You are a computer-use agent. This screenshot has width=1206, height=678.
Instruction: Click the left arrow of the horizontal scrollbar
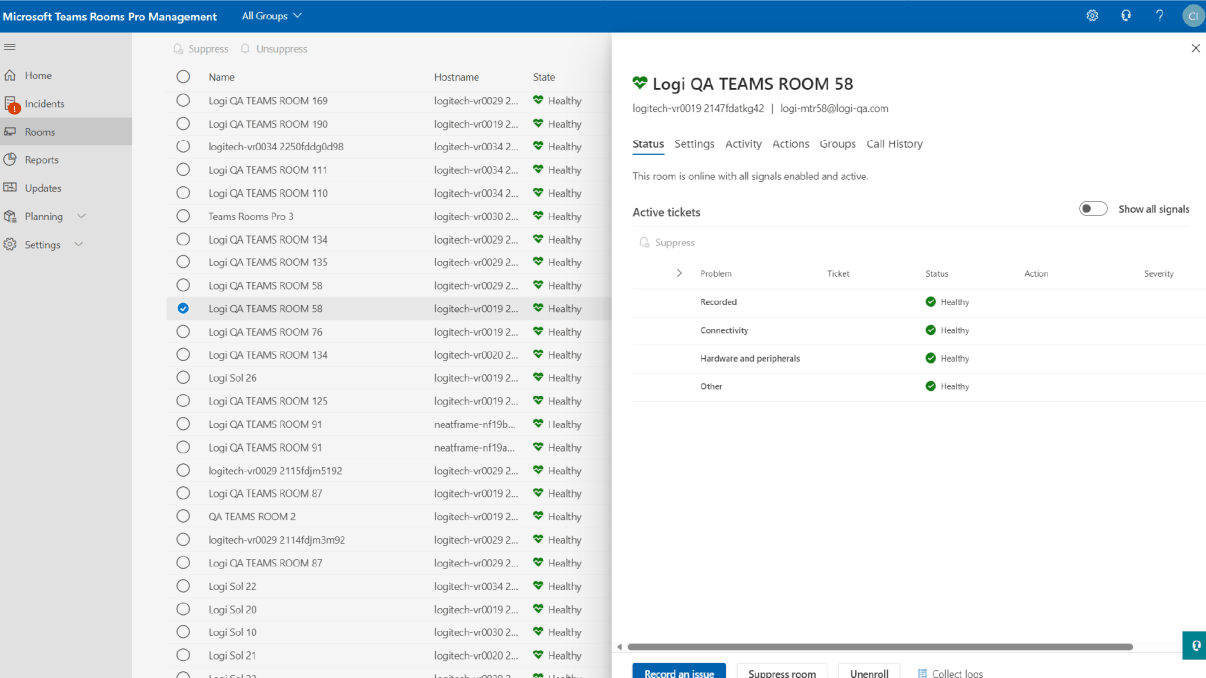(x=620, y=647)
